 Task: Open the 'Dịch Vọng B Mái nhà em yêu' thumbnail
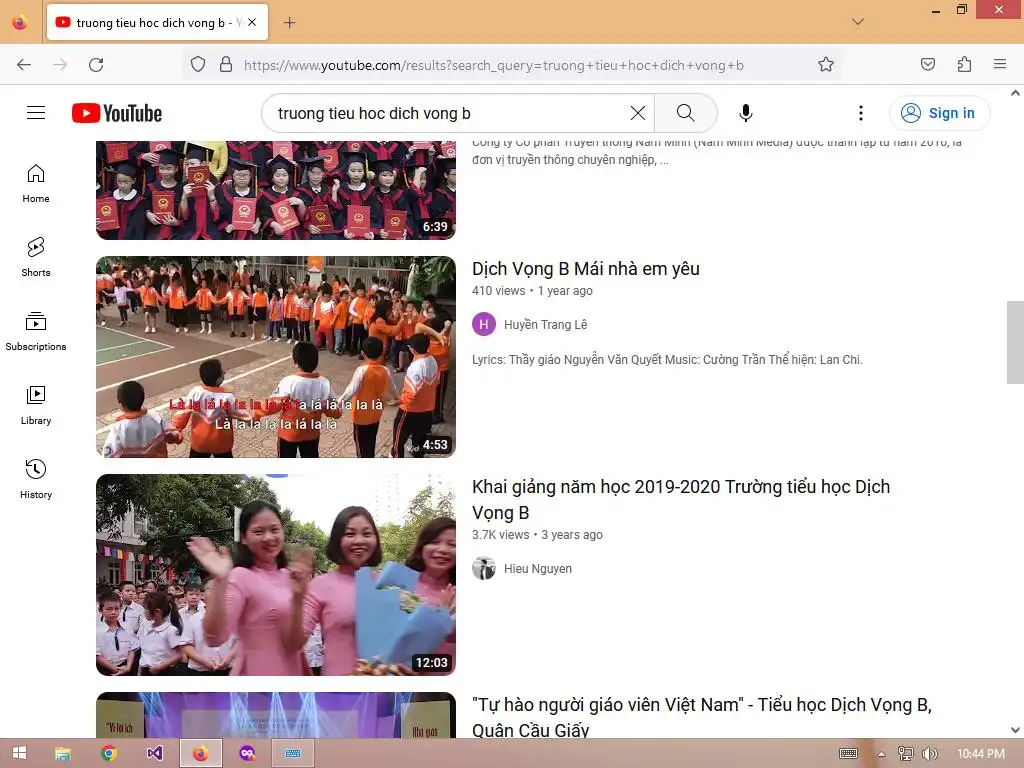point(276,357)
